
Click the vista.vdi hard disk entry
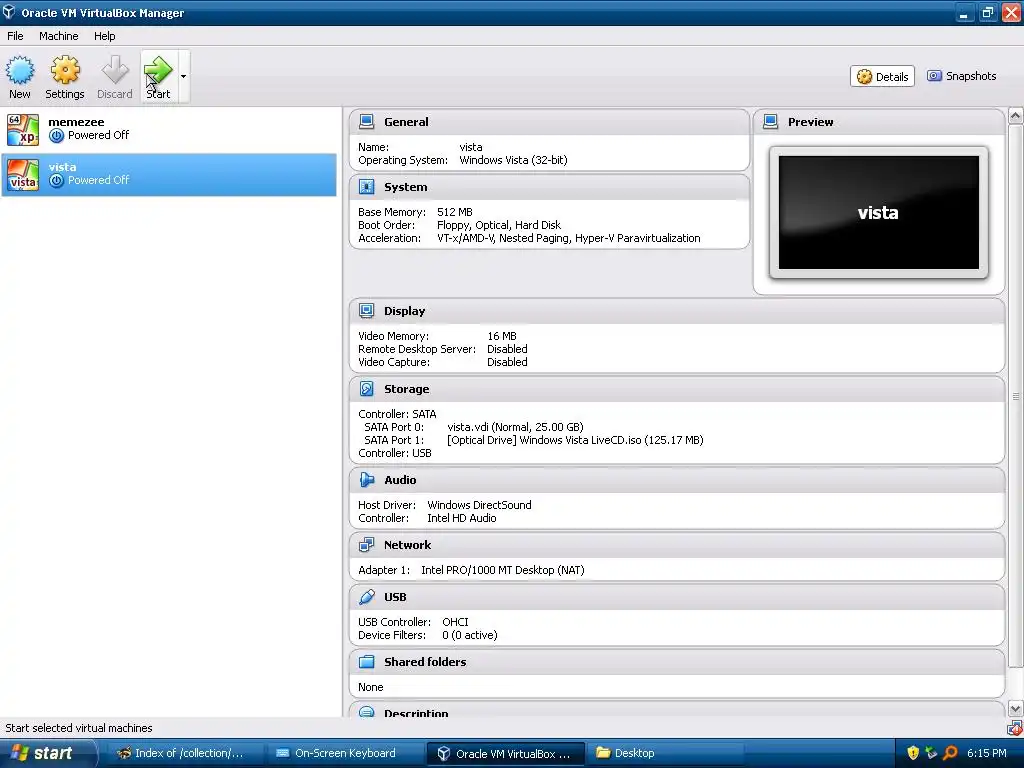515,427
